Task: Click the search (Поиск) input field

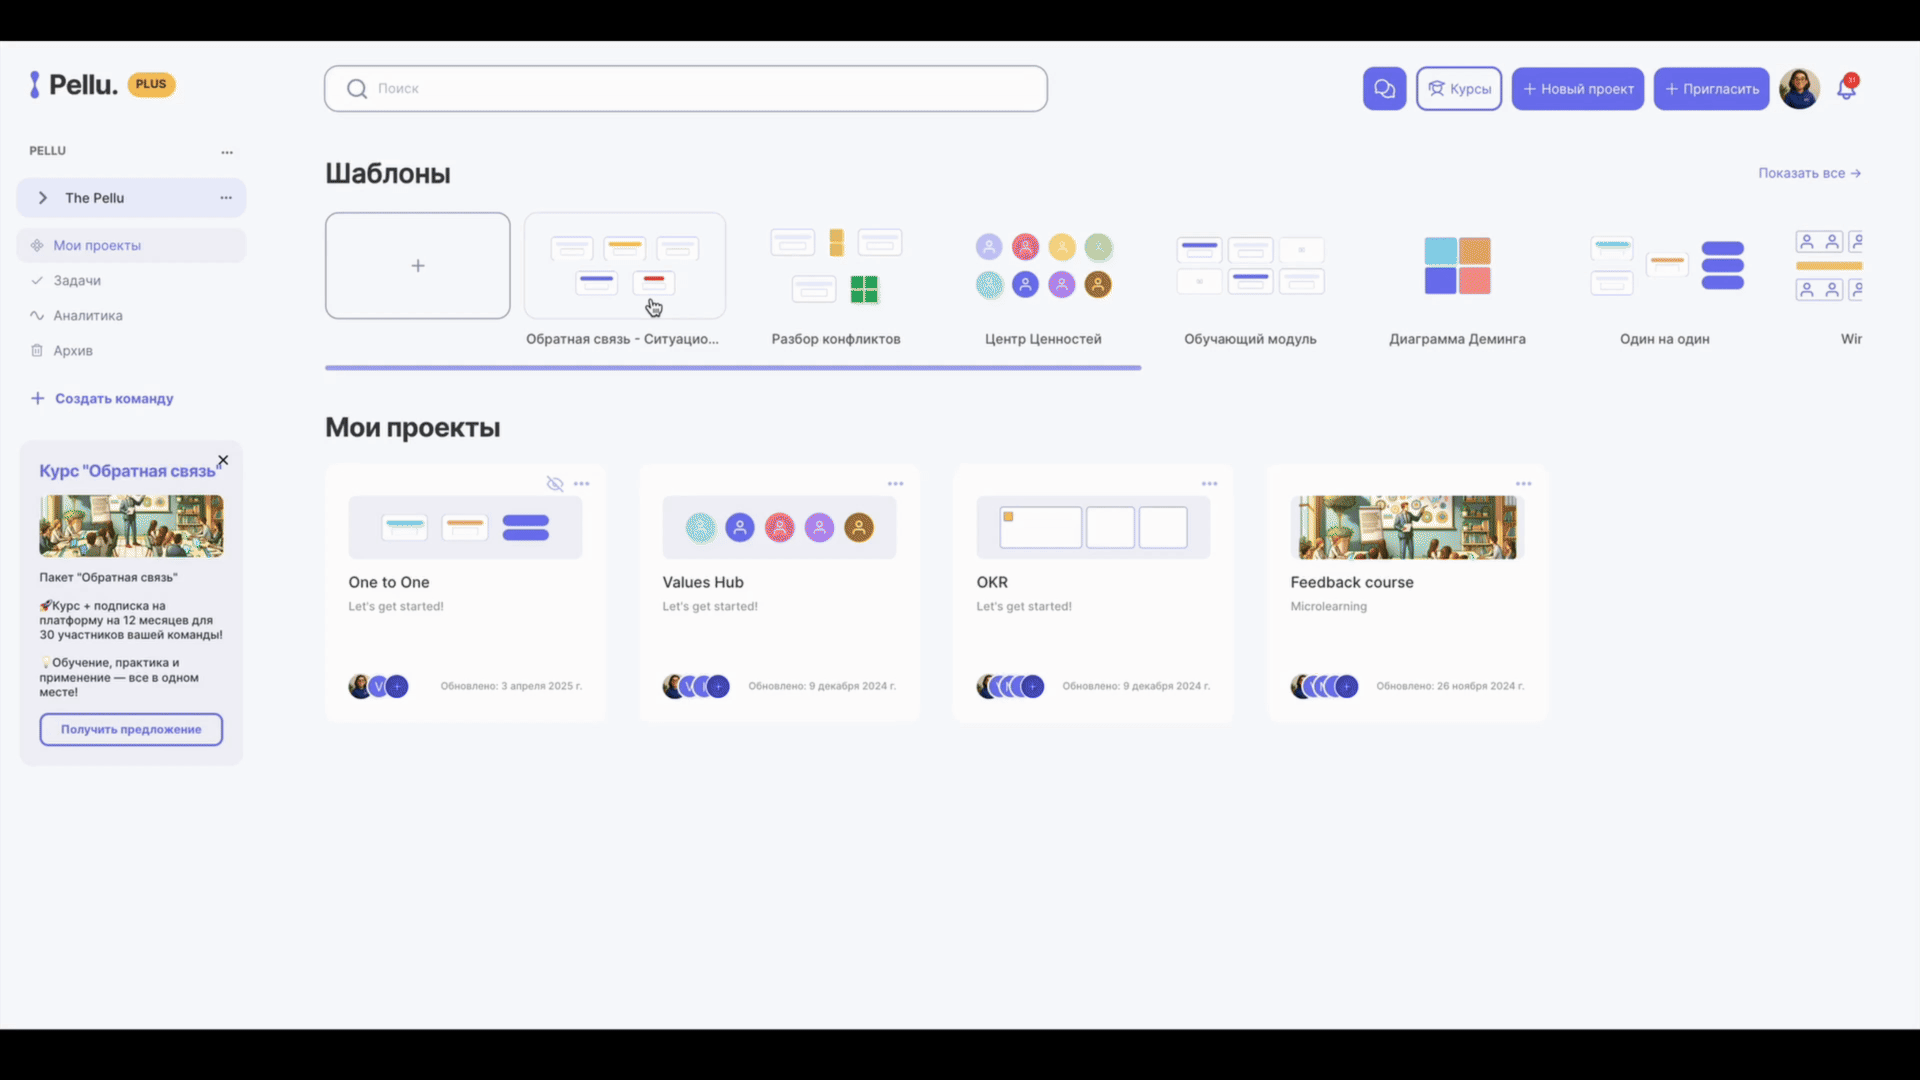Action: [x=700, y=89]
